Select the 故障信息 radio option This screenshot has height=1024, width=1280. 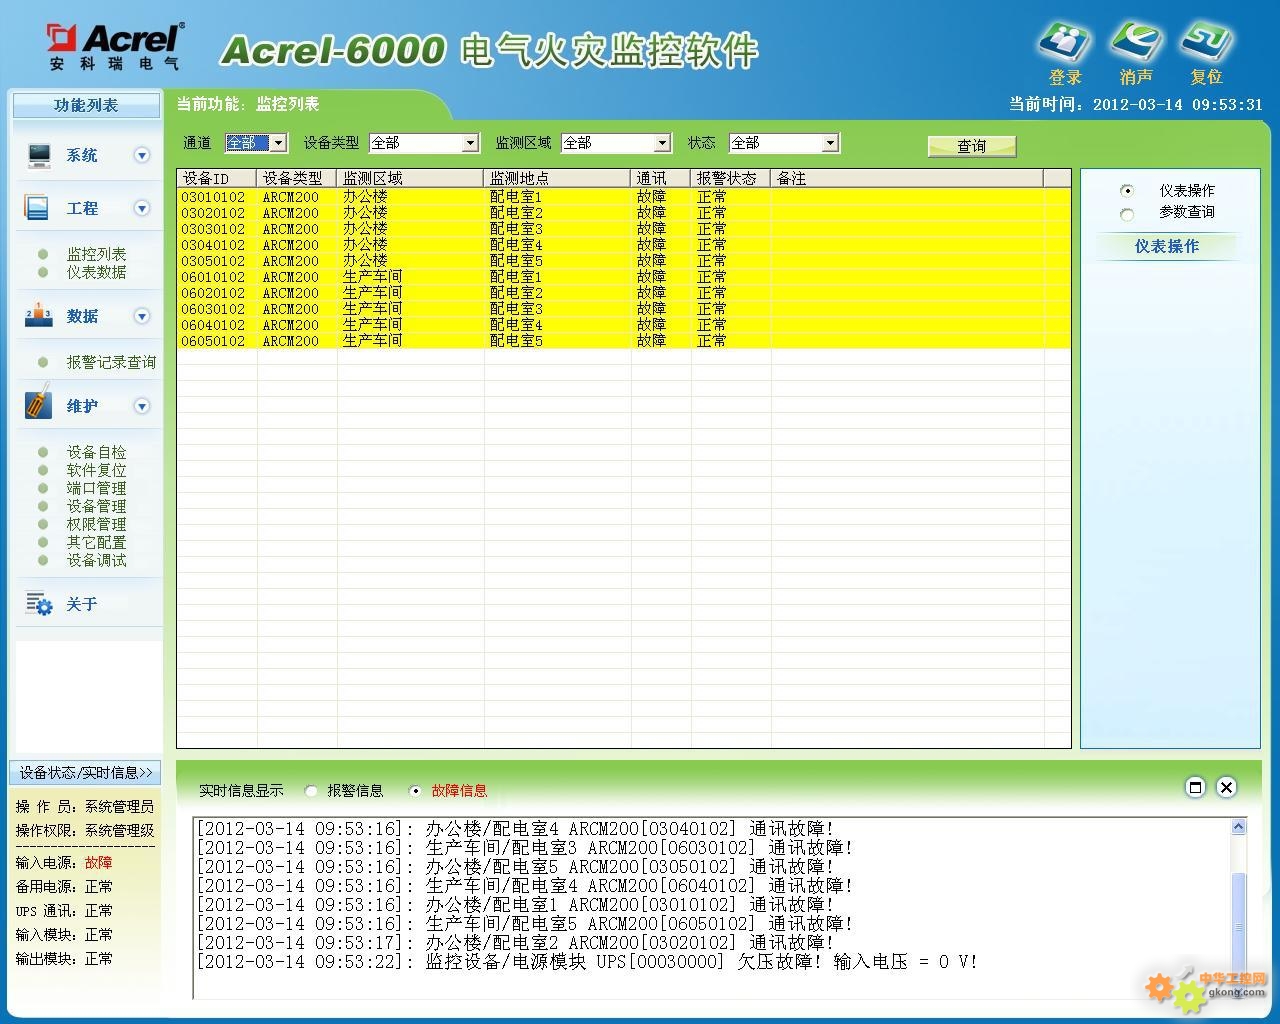415,791
